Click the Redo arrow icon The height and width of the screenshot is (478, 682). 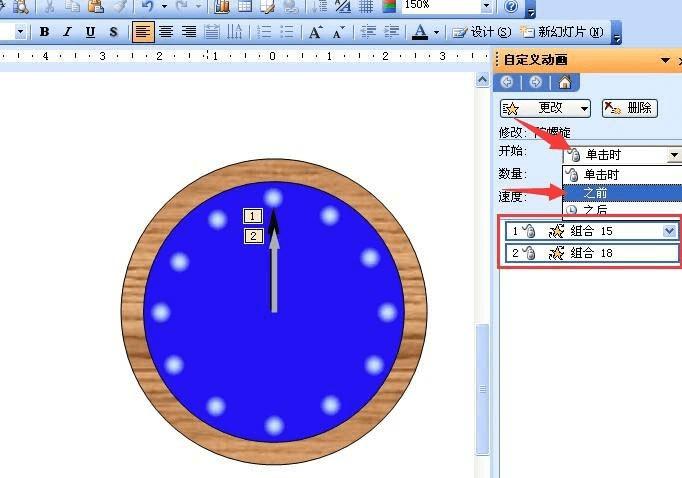click(182, 6)
